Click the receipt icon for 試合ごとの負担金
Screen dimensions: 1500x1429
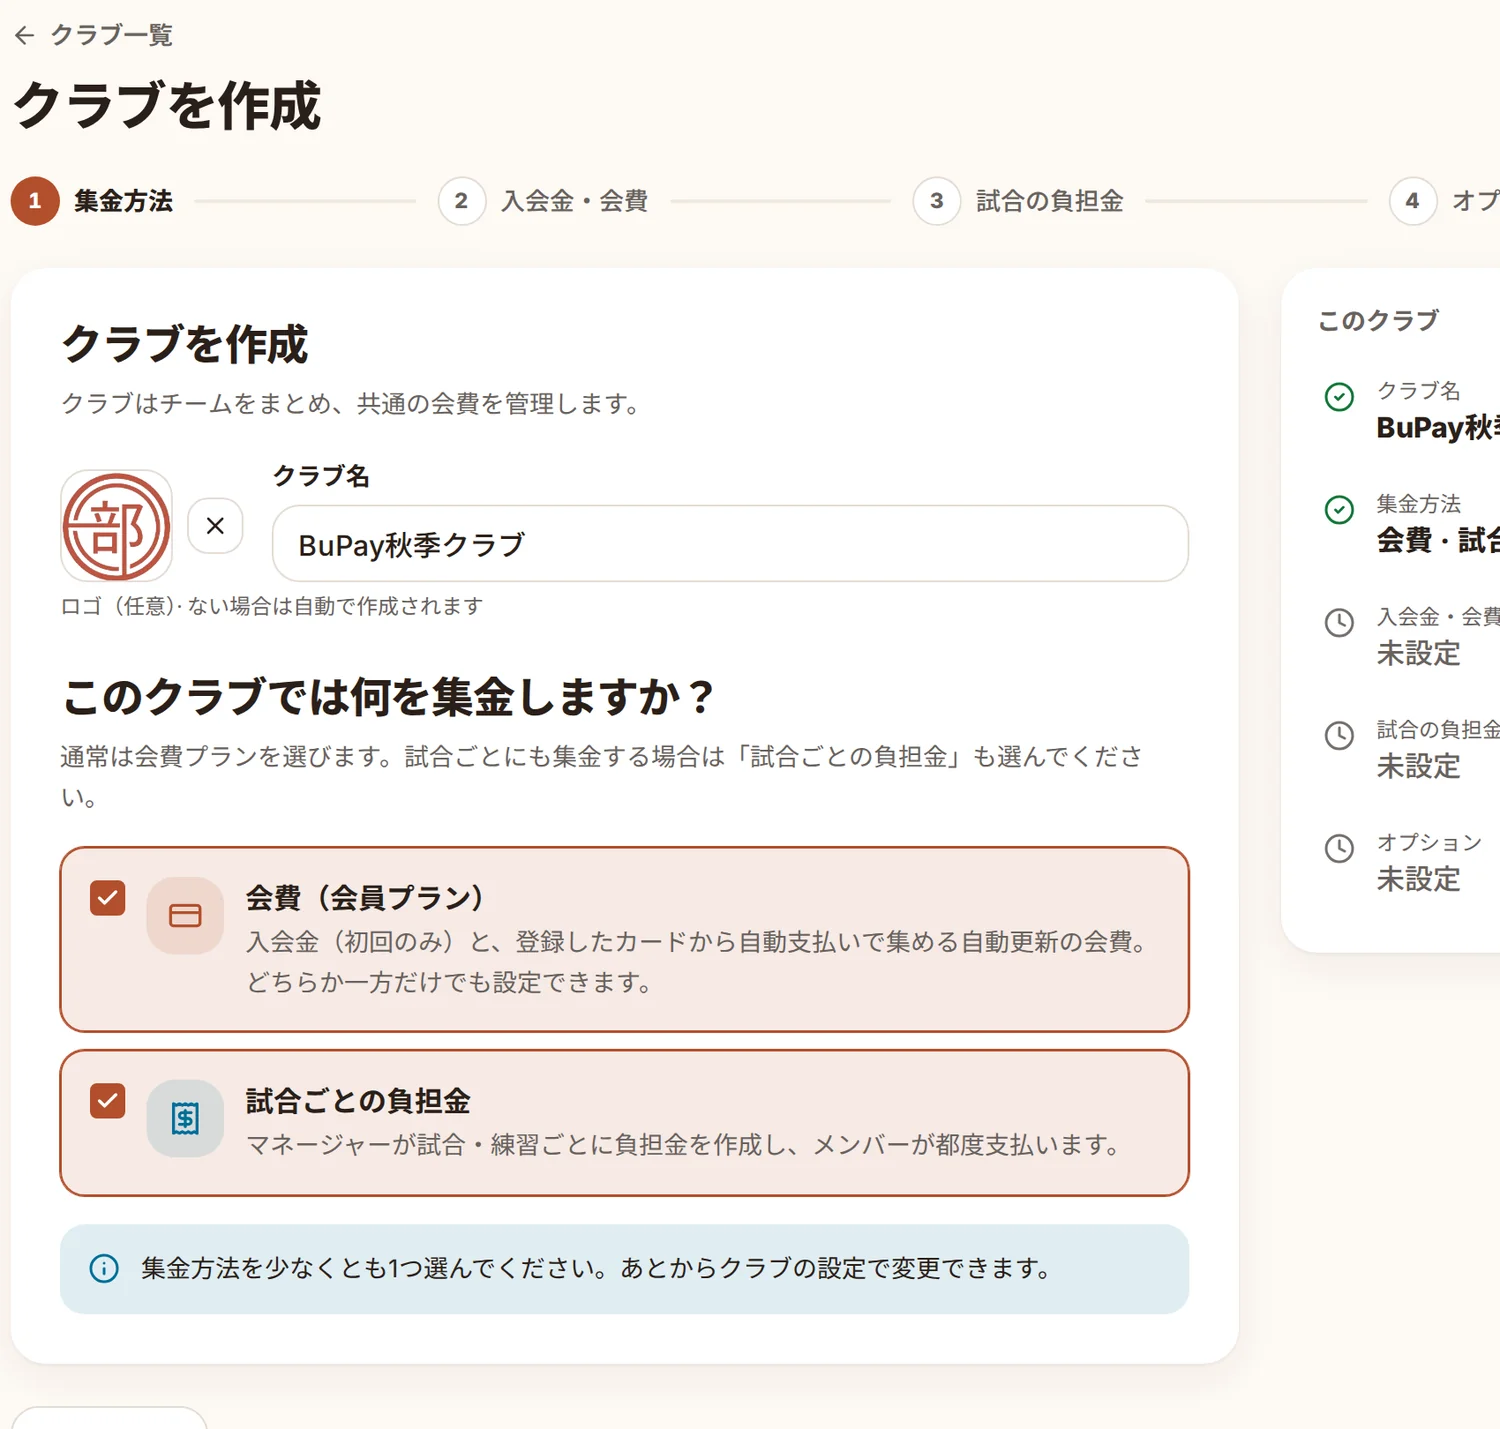point(185,1118)
